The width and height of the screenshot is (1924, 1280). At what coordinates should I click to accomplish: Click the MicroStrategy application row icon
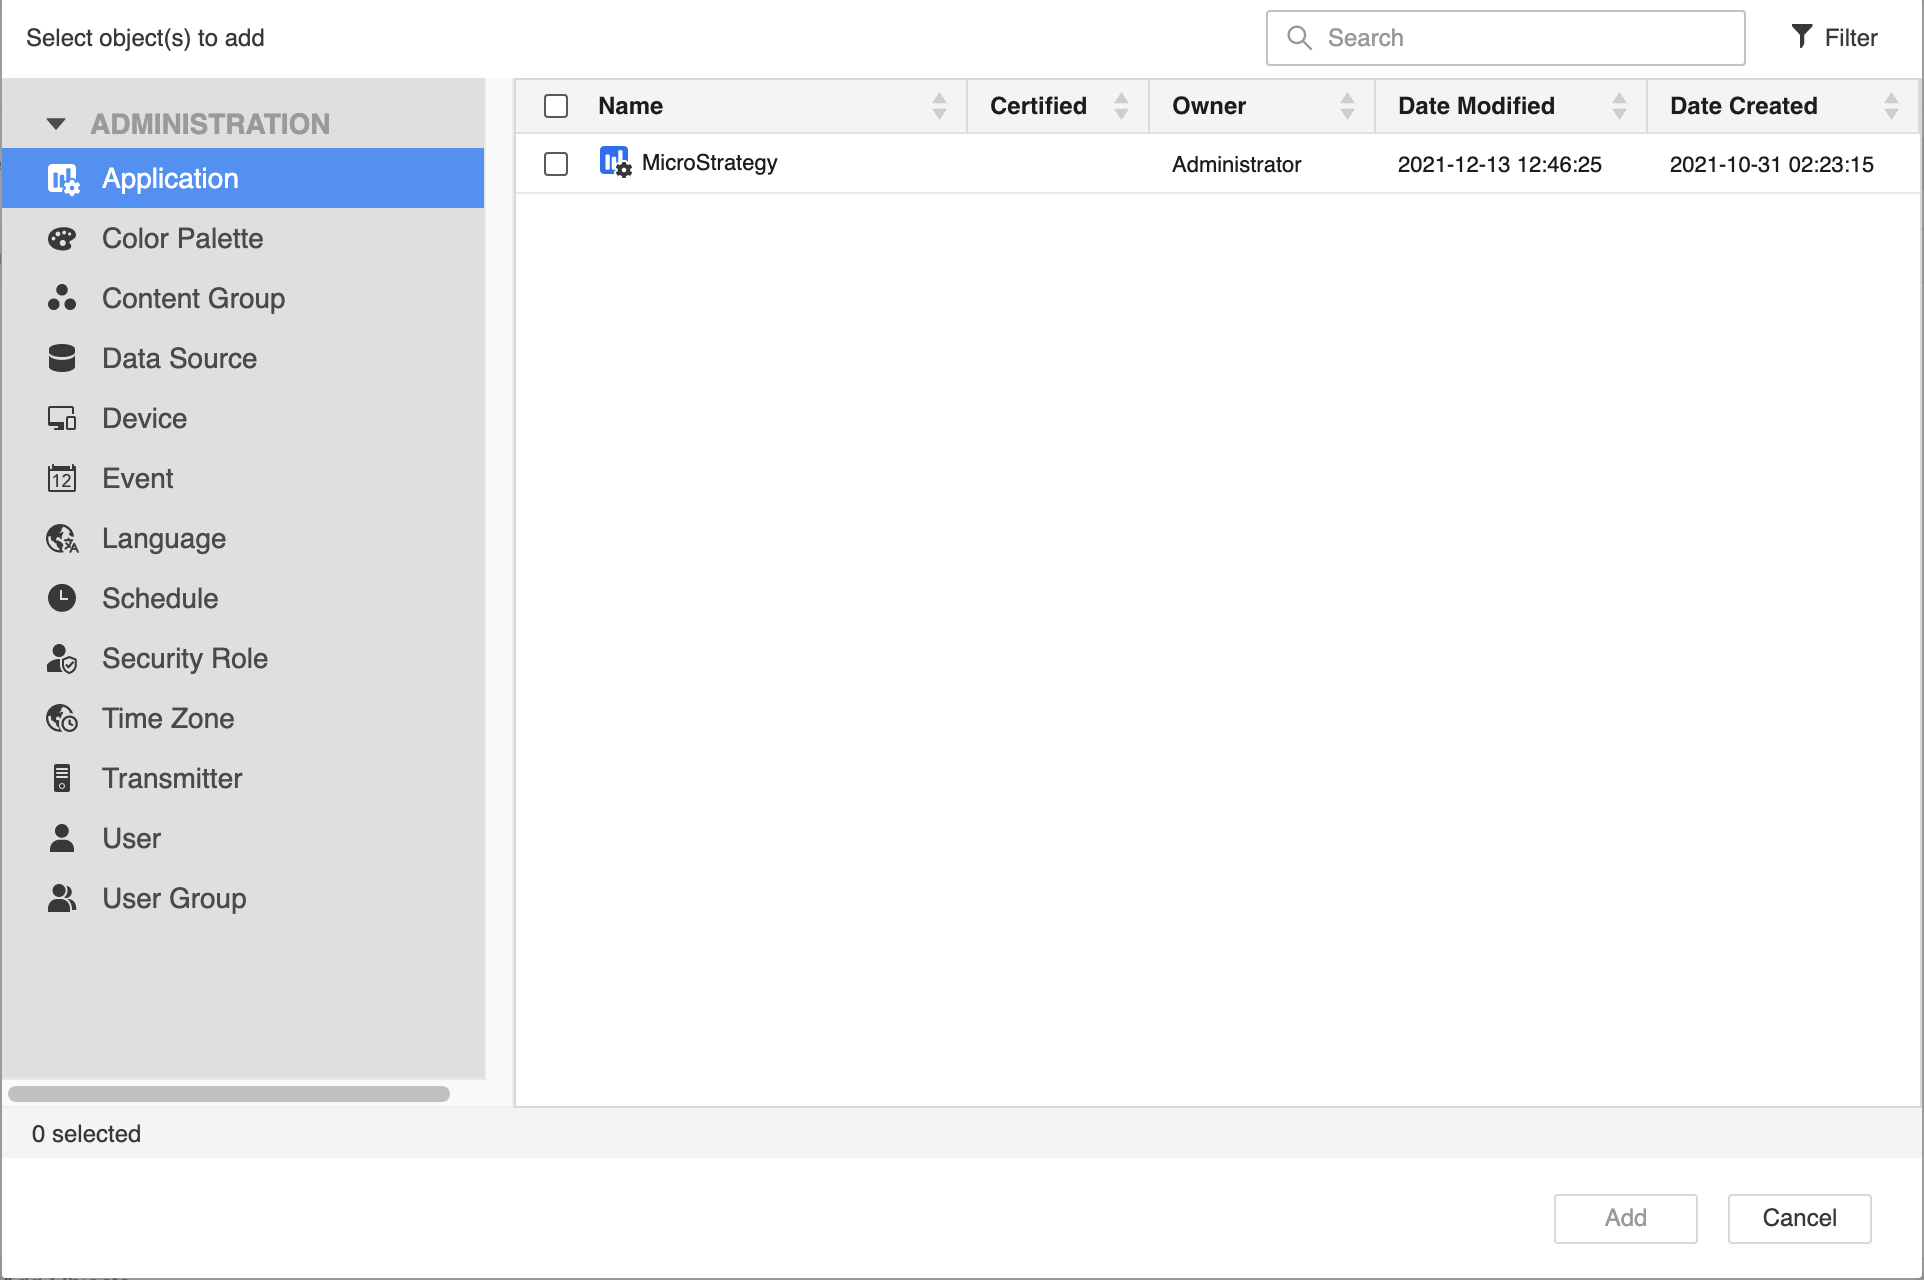tap(614, 162)
